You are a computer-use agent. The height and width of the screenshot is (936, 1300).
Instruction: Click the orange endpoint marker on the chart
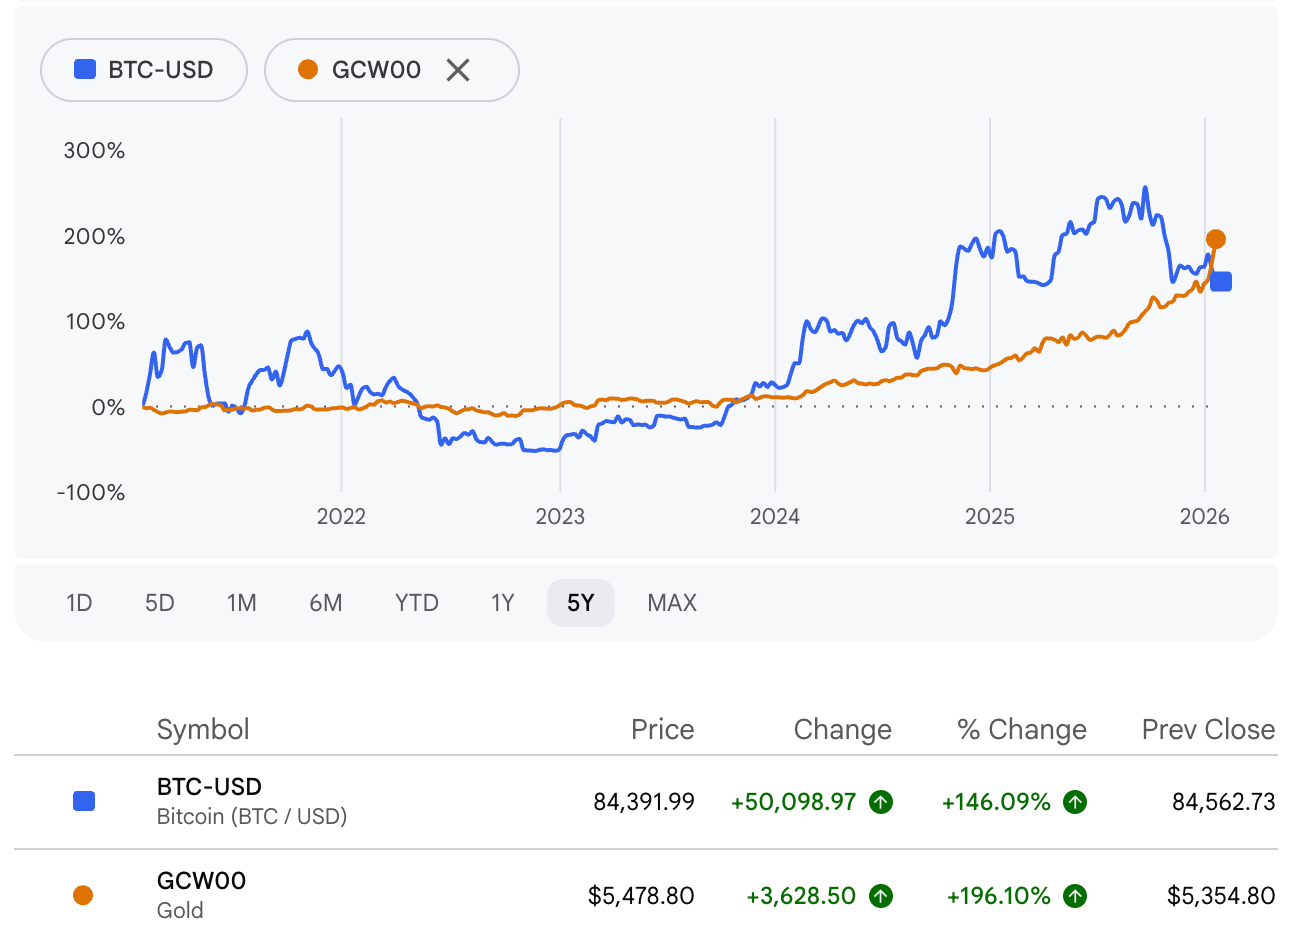1215,239
